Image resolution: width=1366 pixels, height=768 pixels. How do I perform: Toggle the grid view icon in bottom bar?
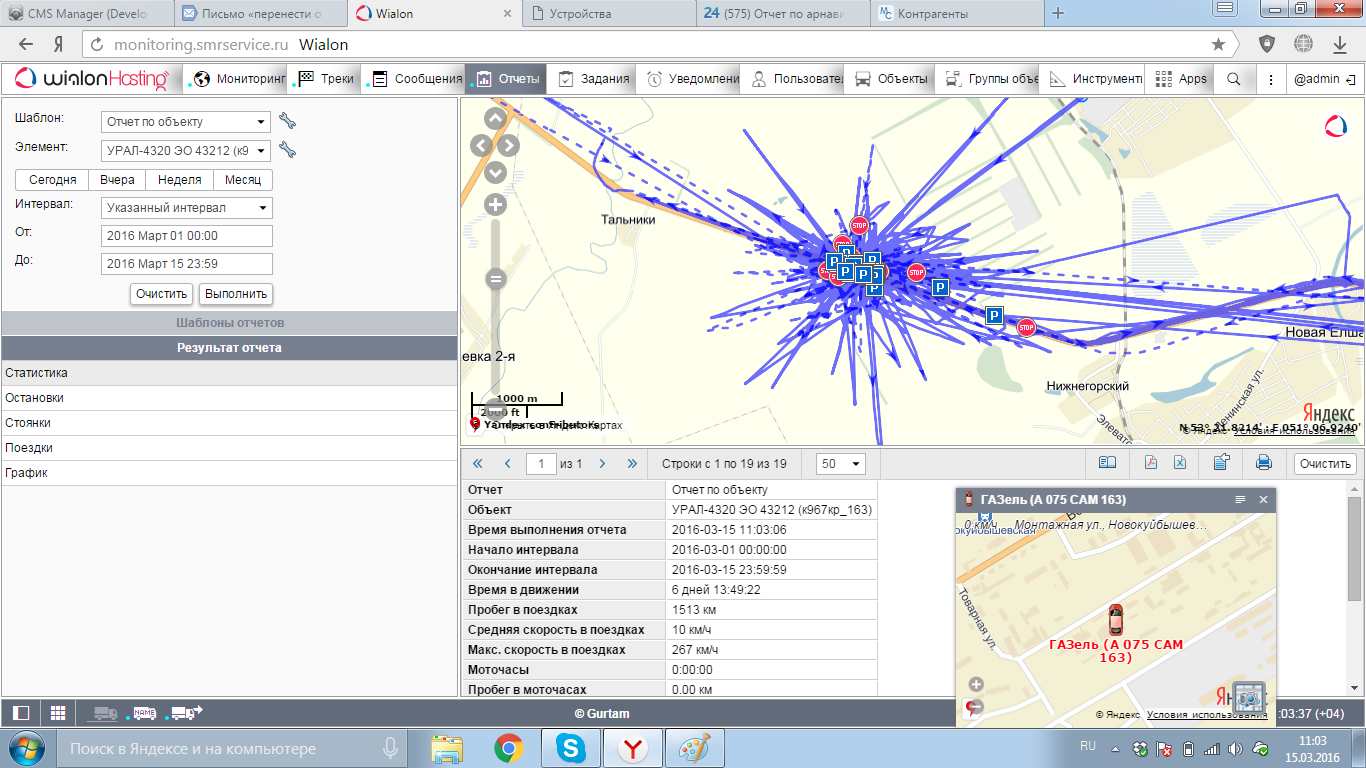point(58,713)
